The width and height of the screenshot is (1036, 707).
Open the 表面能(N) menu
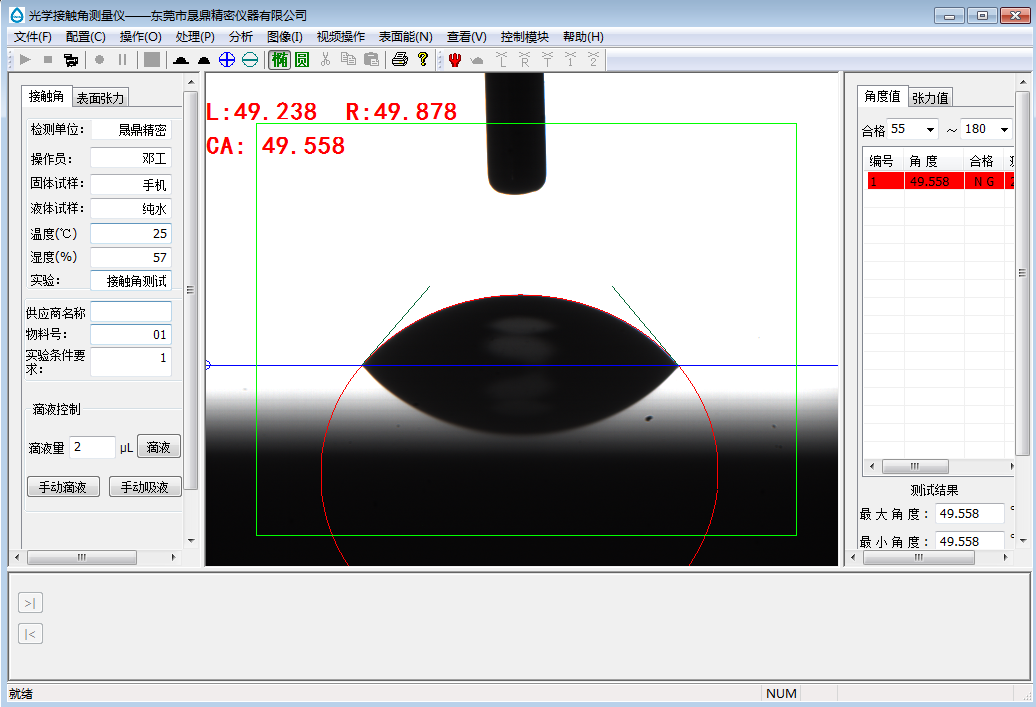405,37
